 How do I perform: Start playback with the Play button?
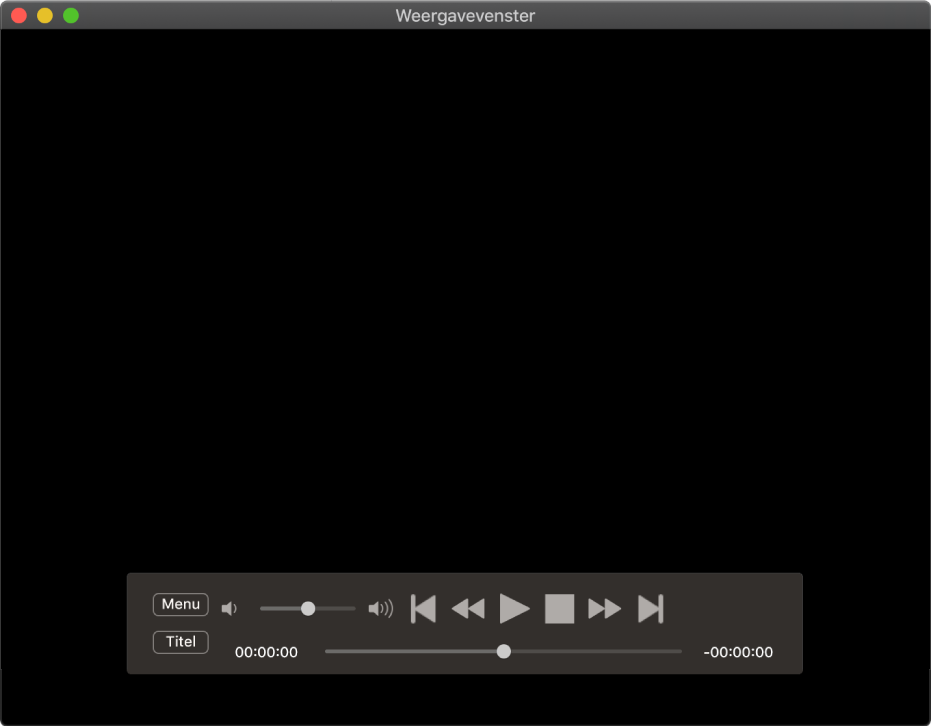514,609
